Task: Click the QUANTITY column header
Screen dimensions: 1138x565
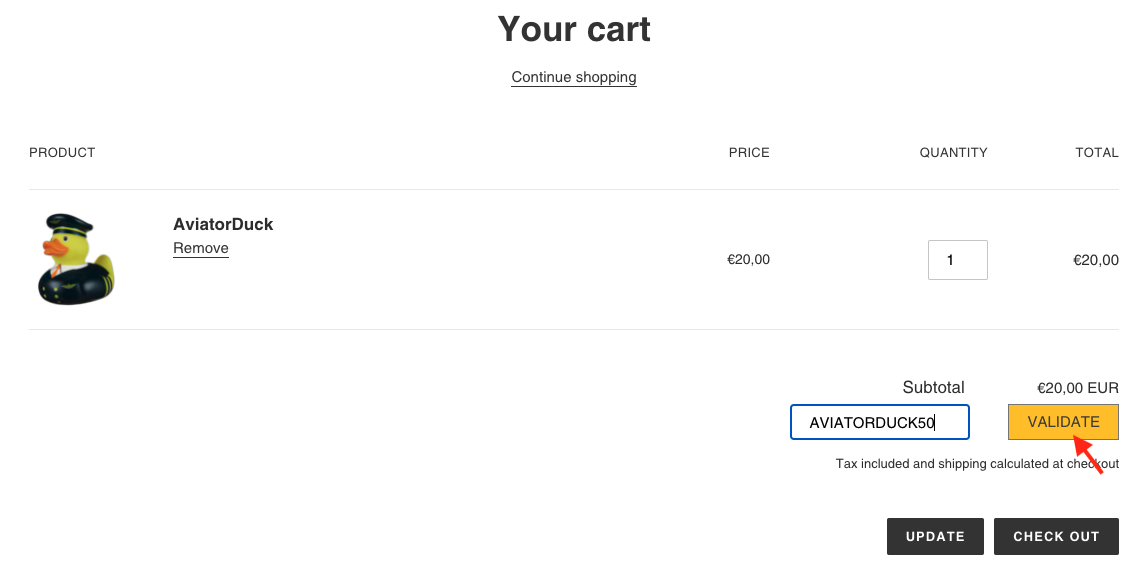Action: click(953, 153)
